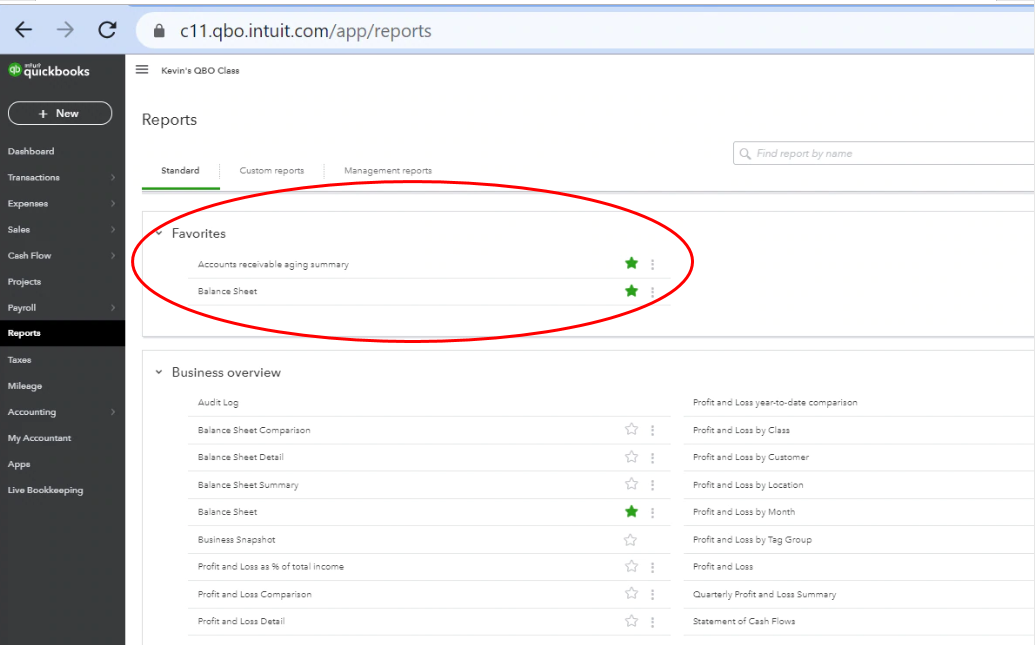
Task: Open Profit and Loss by Month report
Action: (x=744, y=512)
